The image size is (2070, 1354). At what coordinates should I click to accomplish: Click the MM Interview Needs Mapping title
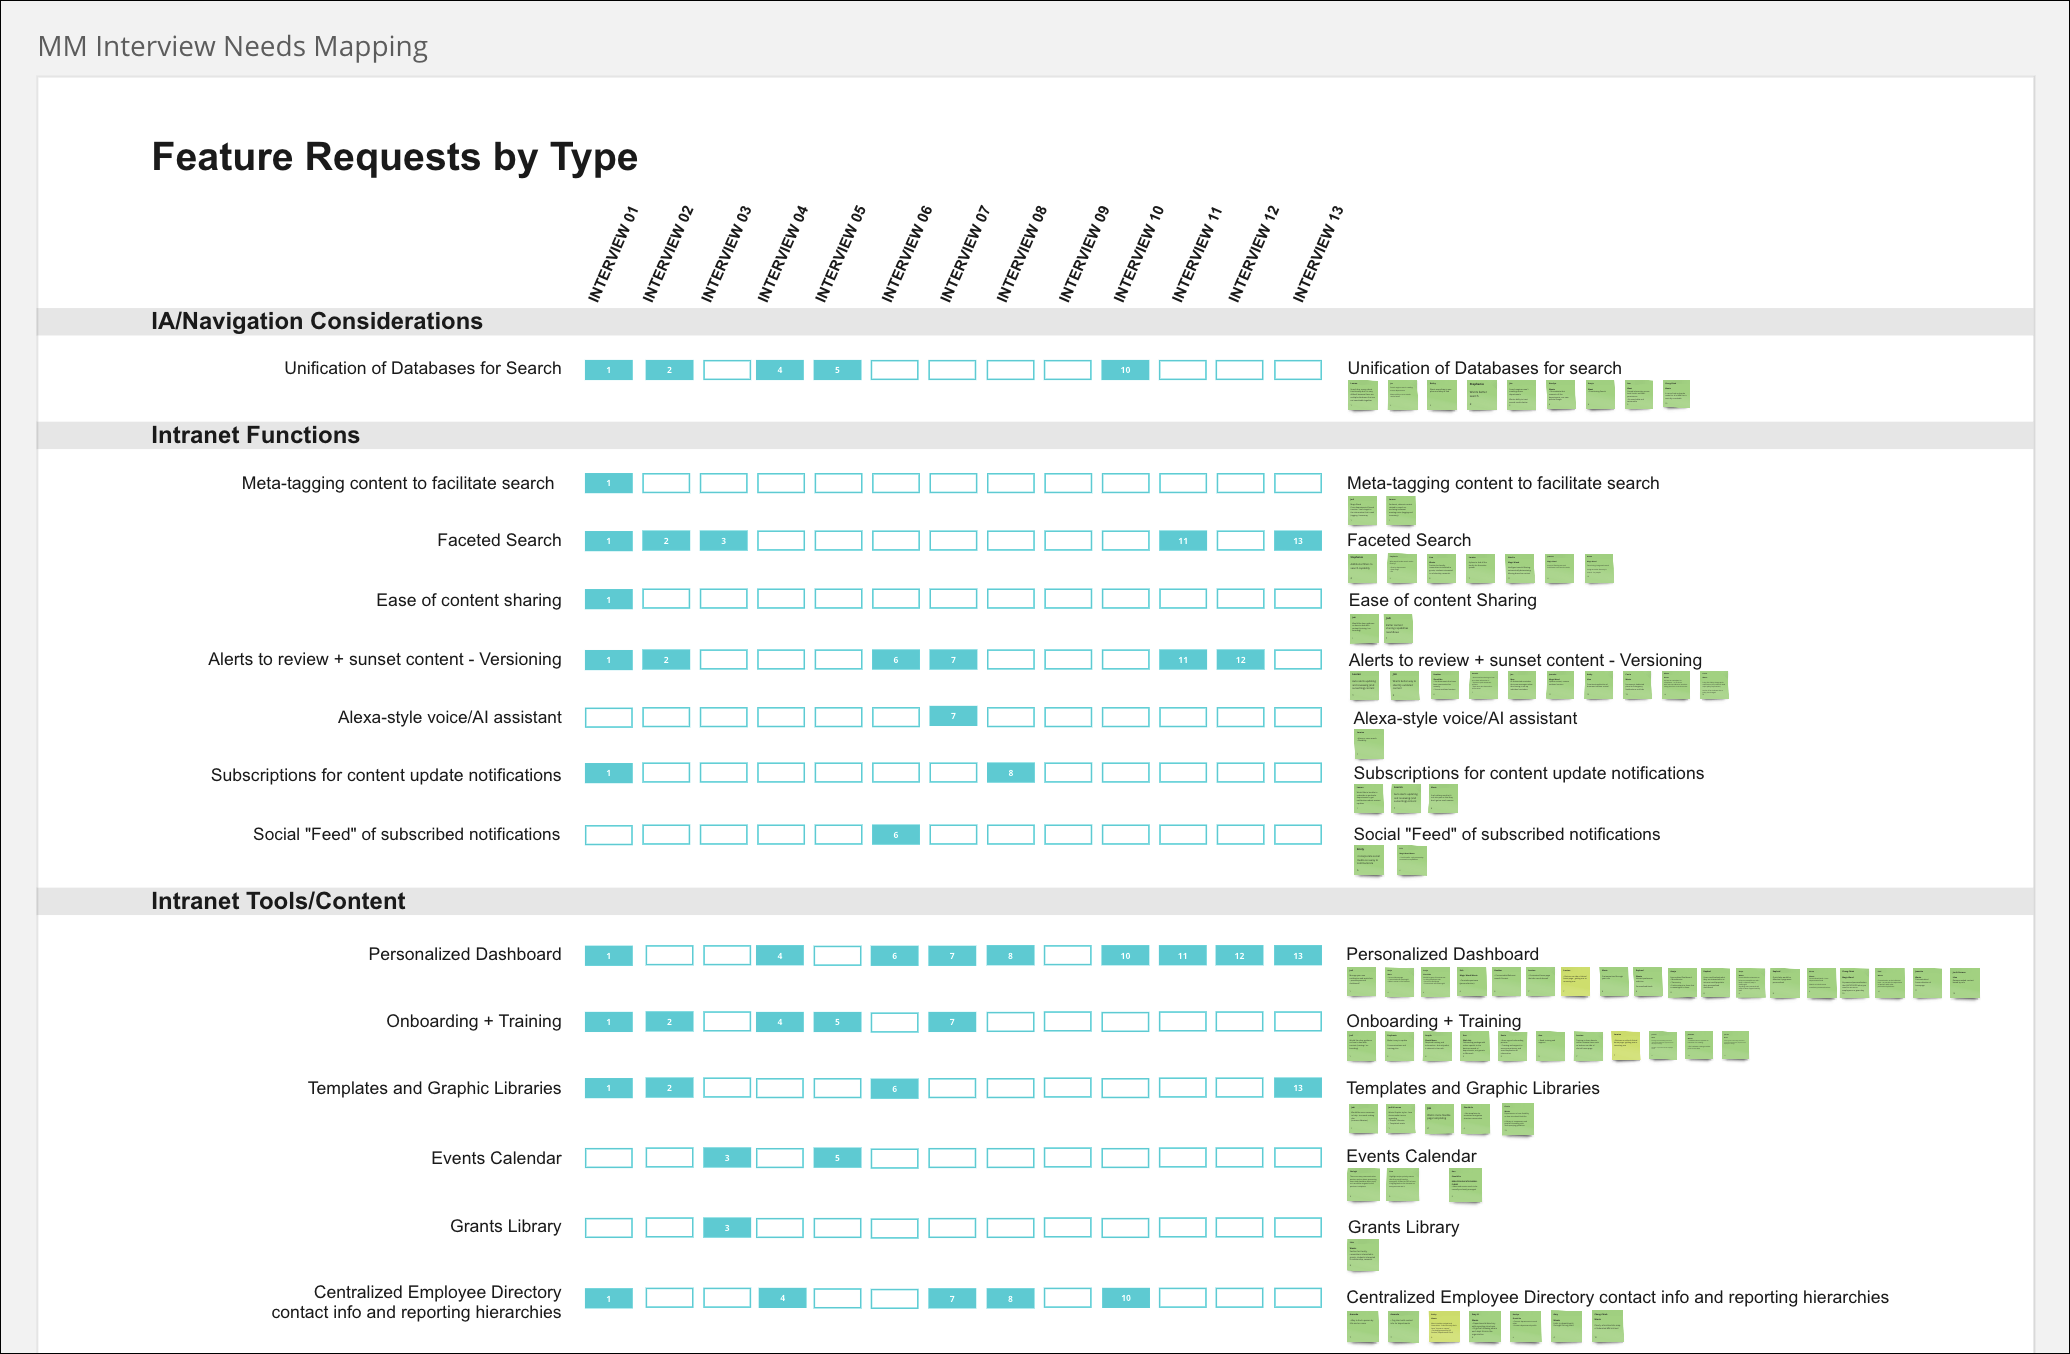(x=232, y=46)
